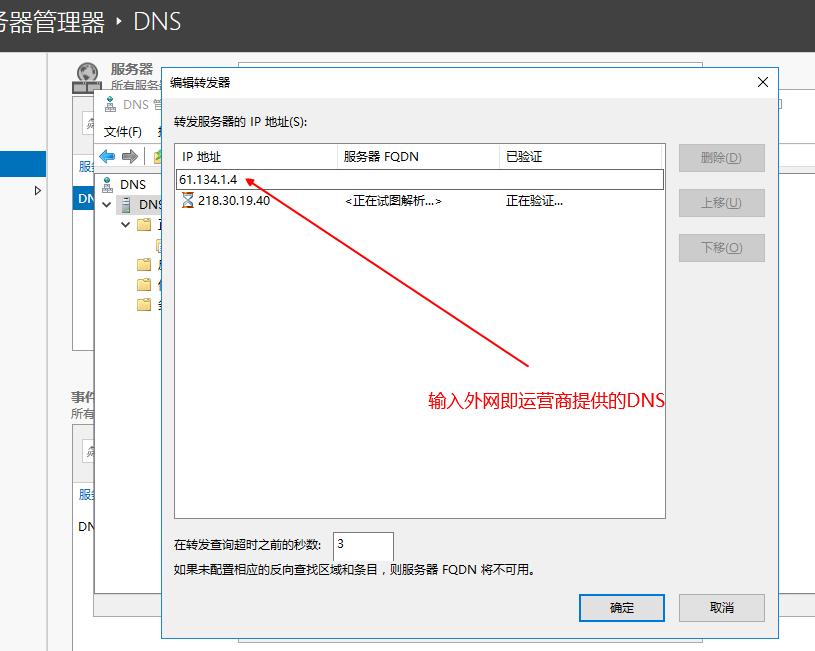Open the first yellow zone folder icon
815x651 pixels.
click(x=144, y=225)
